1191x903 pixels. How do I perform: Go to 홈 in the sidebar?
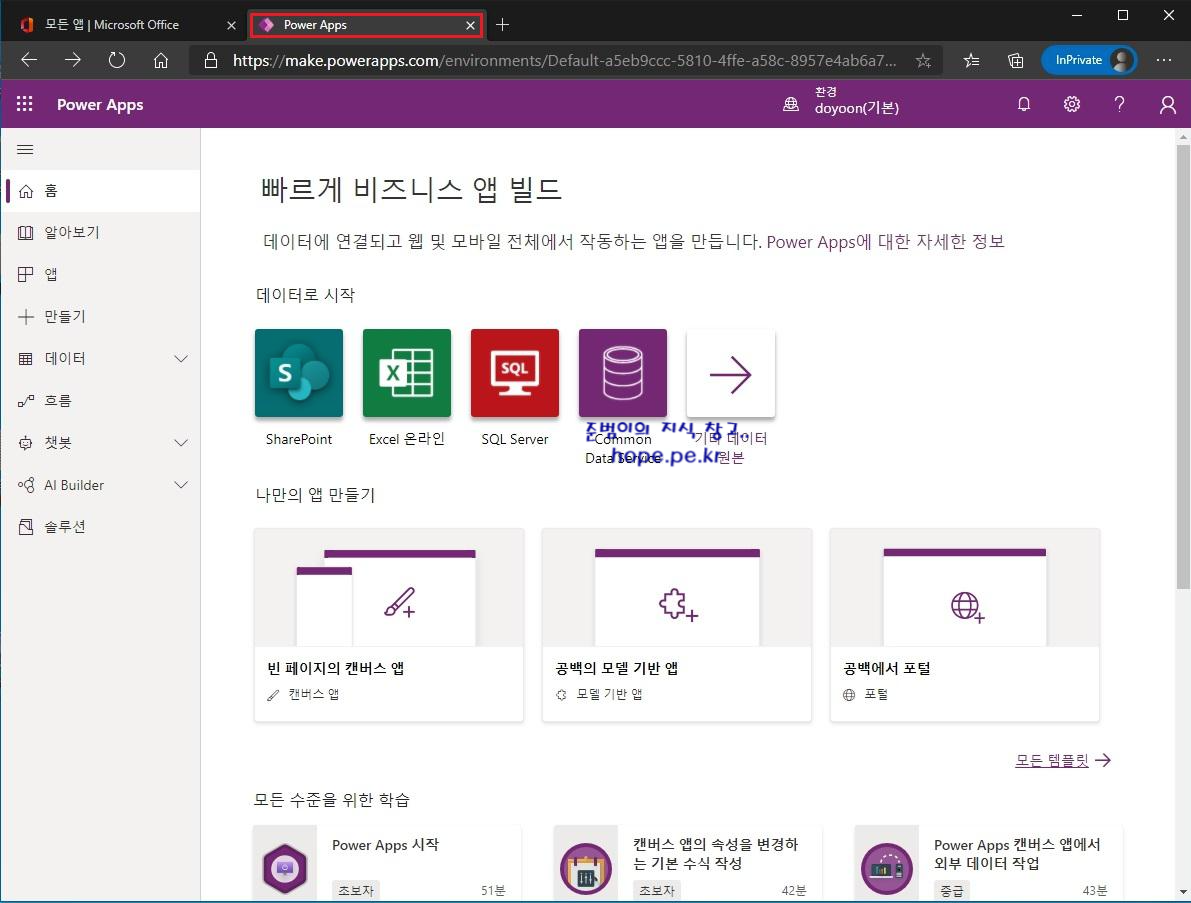[x=101, y=191]
